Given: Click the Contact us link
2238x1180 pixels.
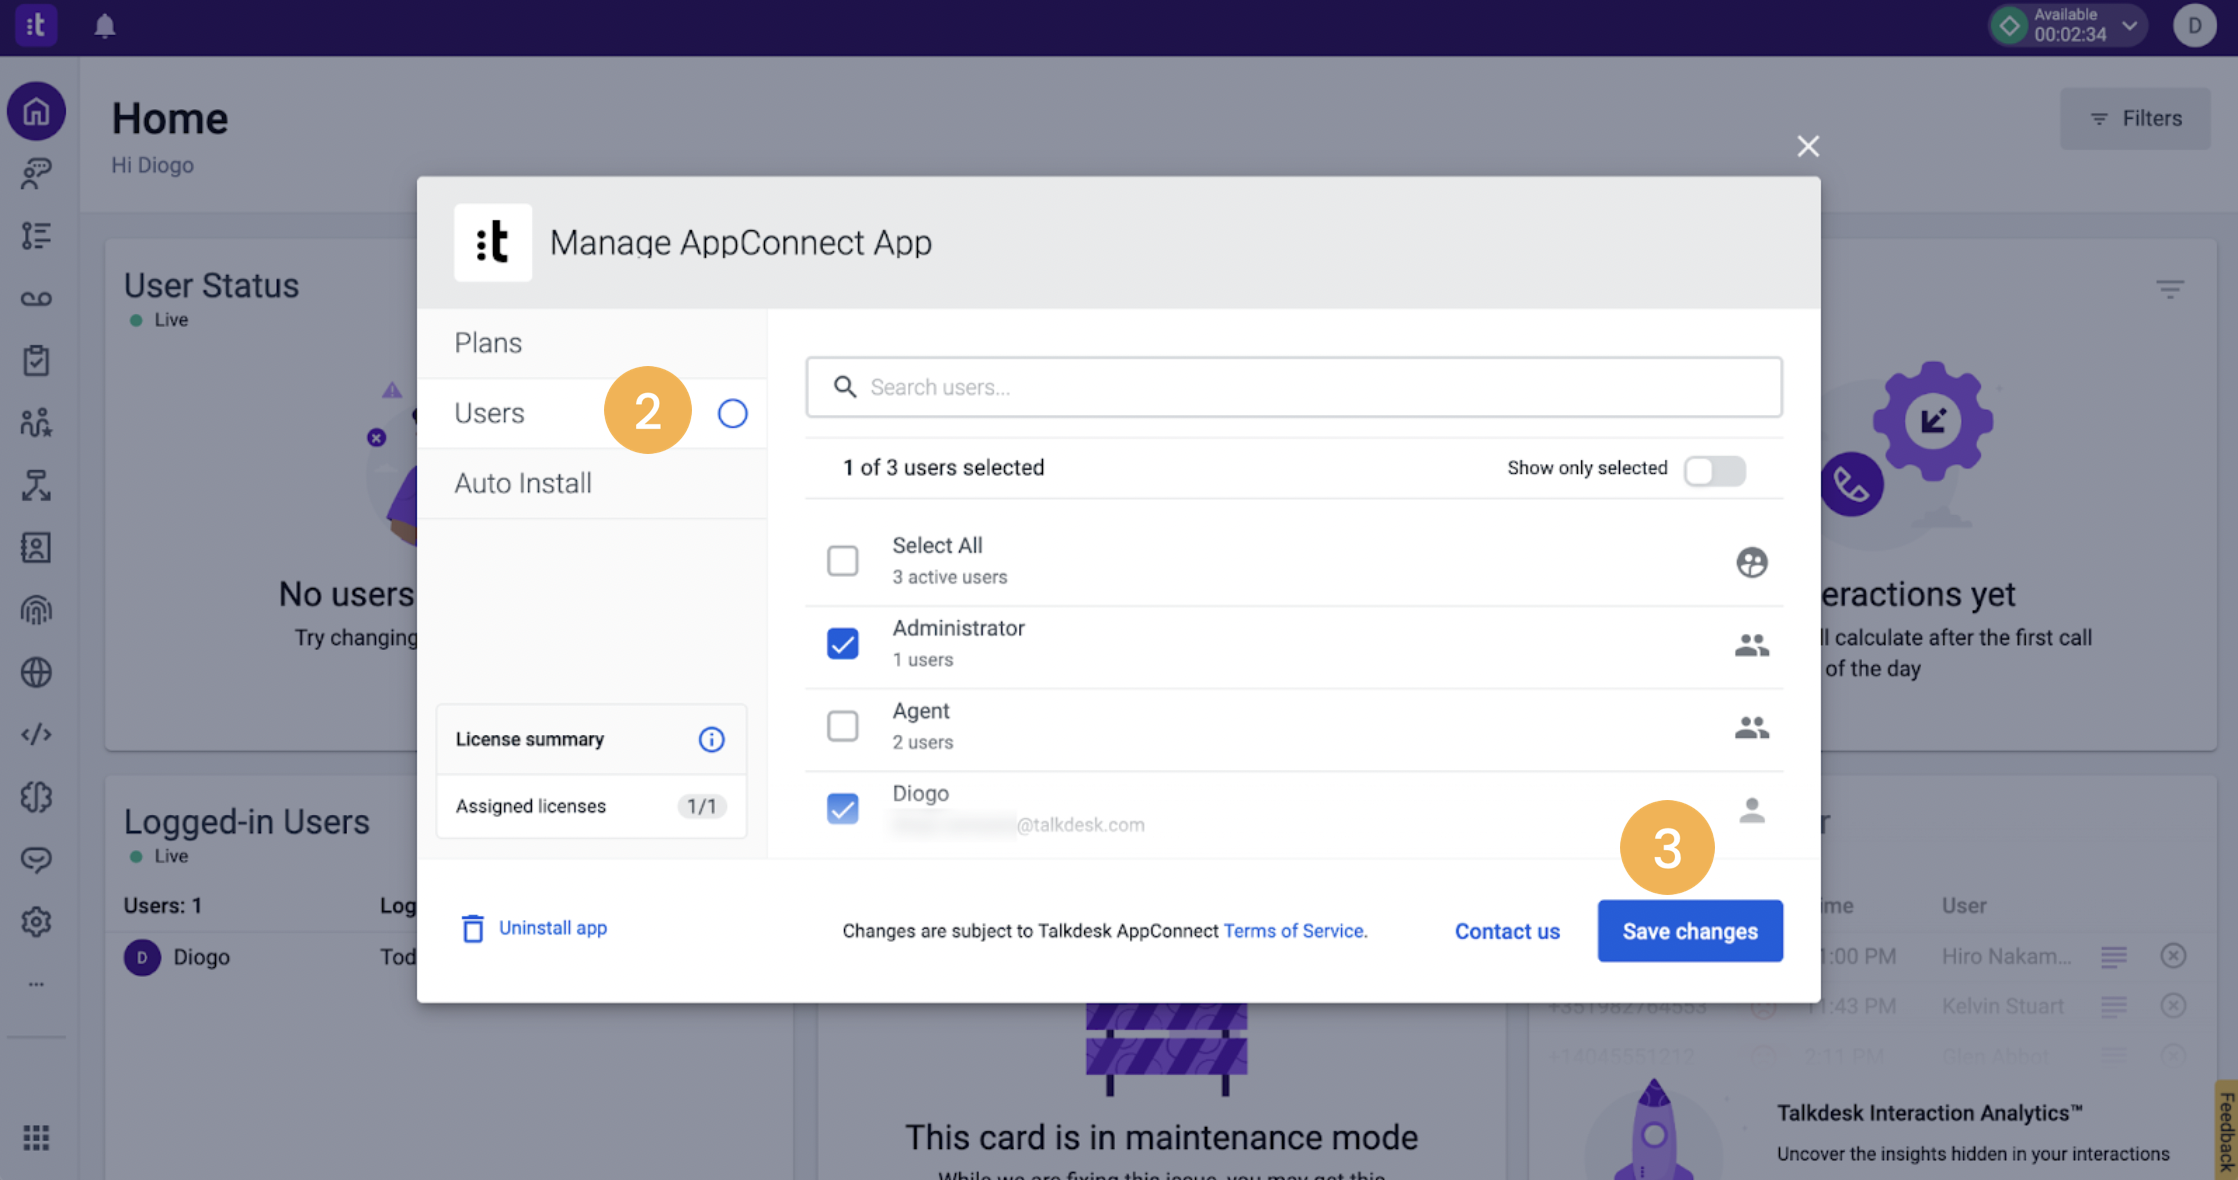Looking at the screenshot, I should pyautogui.click(x=1507, y=931).
